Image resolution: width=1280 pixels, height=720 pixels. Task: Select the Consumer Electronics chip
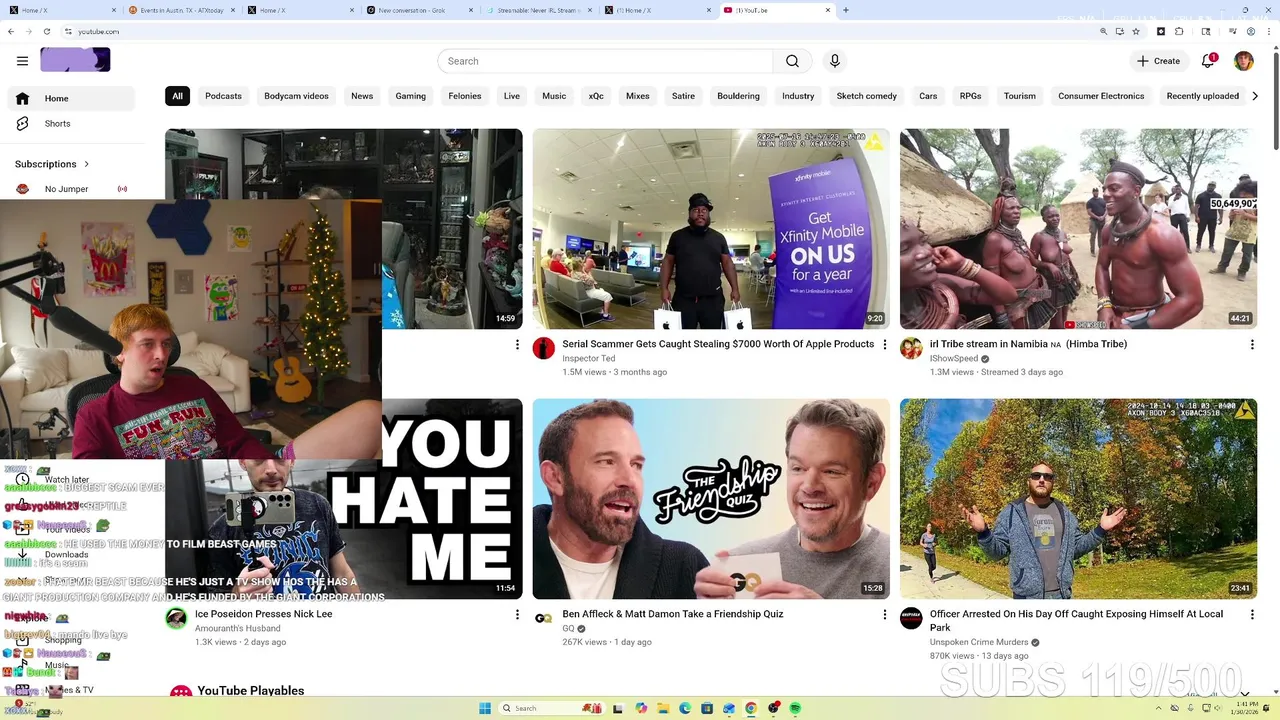click(1101, 96)
